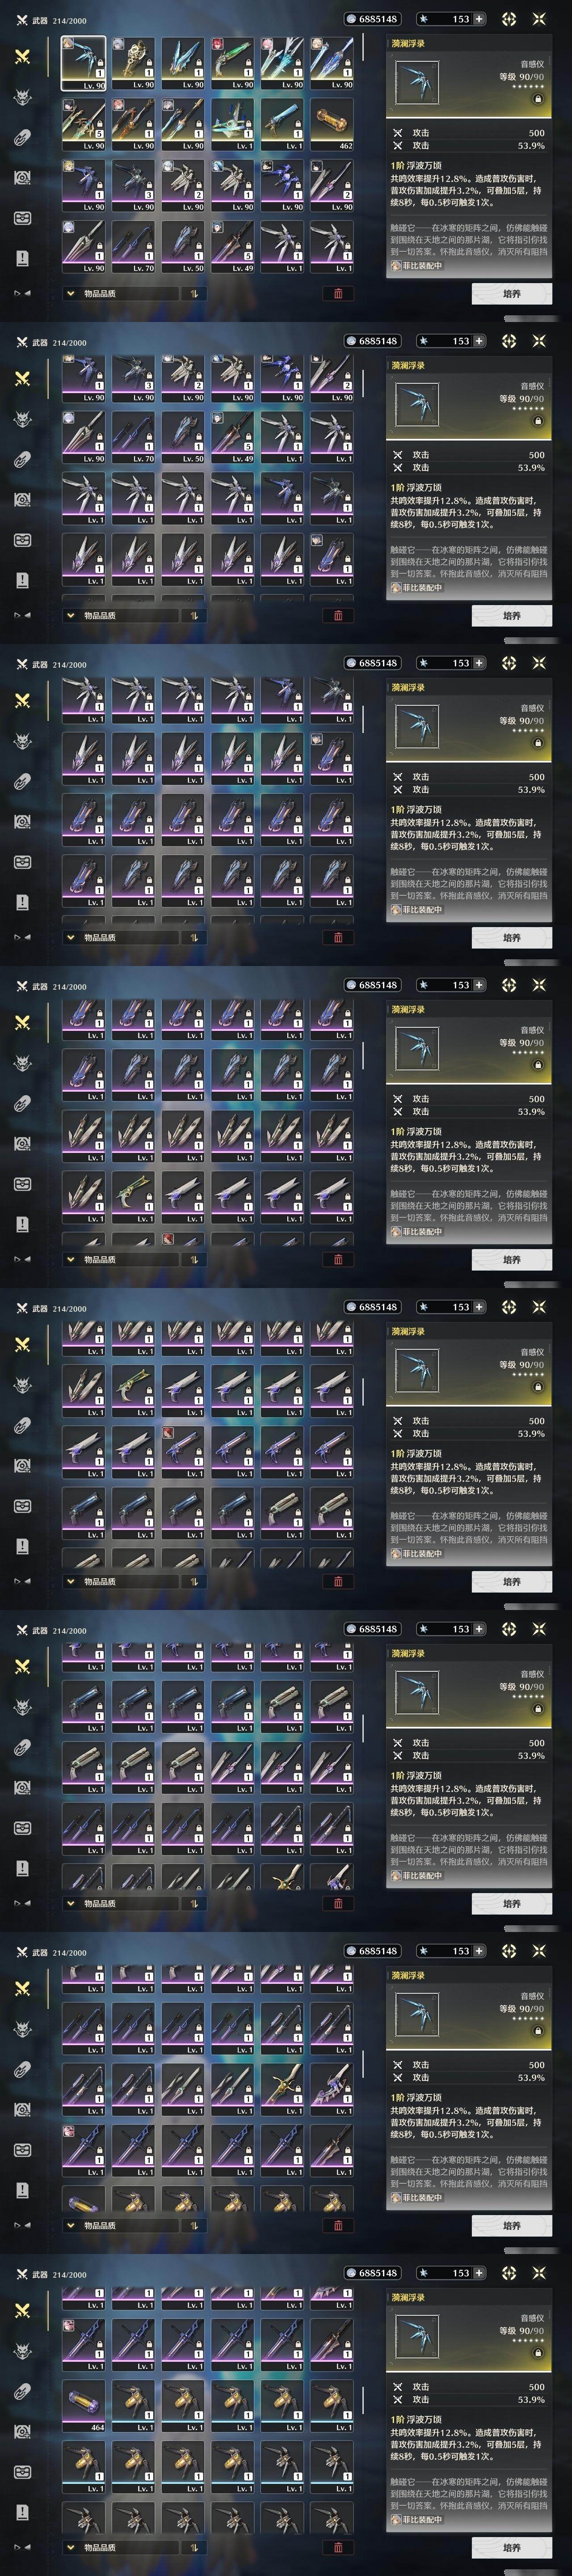Open the red trash can discard icon
Image resolution: width=572 pixels, height=2576 pixels.
338,293
